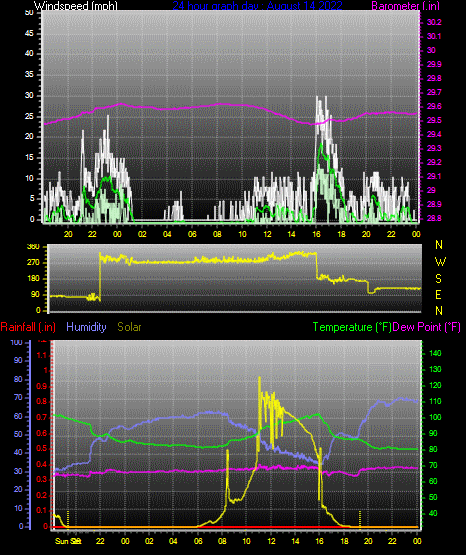Screen dimensions: 466x555
Task: Click the blue 'Humidity' legend label
Action: [x=86, y=327]
